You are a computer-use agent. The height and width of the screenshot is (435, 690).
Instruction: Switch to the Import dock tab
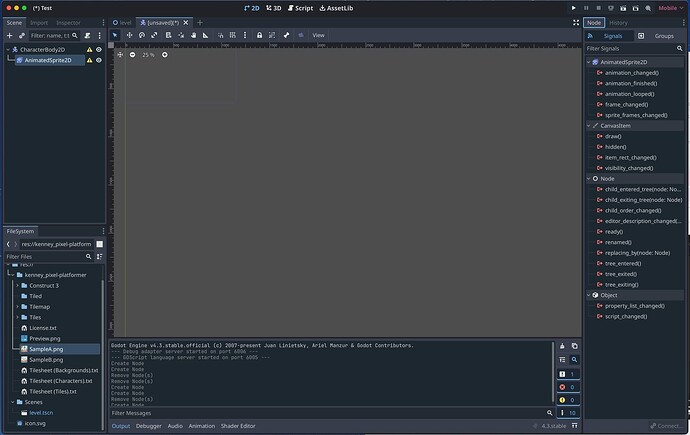tap(39, 23)
